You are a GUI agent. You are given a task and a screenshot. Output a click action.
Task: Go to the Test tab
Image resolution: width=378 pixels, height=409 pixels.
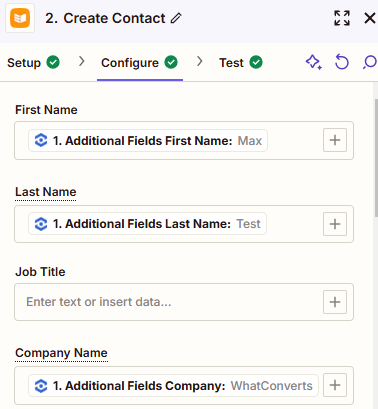coord(241,63)
